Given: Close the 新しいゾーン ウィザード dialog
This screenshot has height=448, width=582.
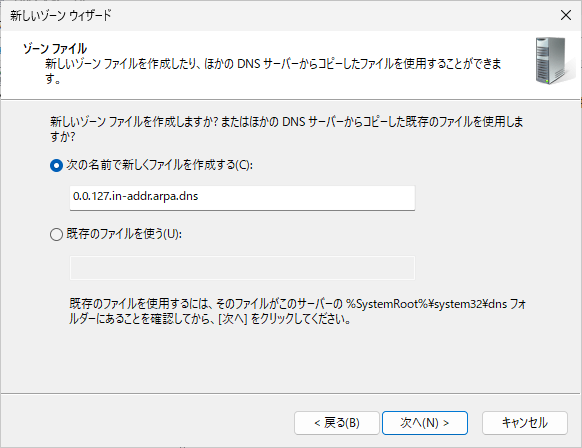Looking at the screenshot, I should (566, 15).
